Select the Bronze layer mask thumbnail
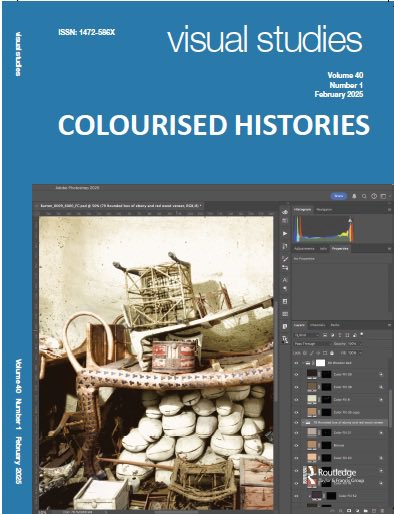Image resolution: width=394 pixels, height=514 pixels. 326,445
